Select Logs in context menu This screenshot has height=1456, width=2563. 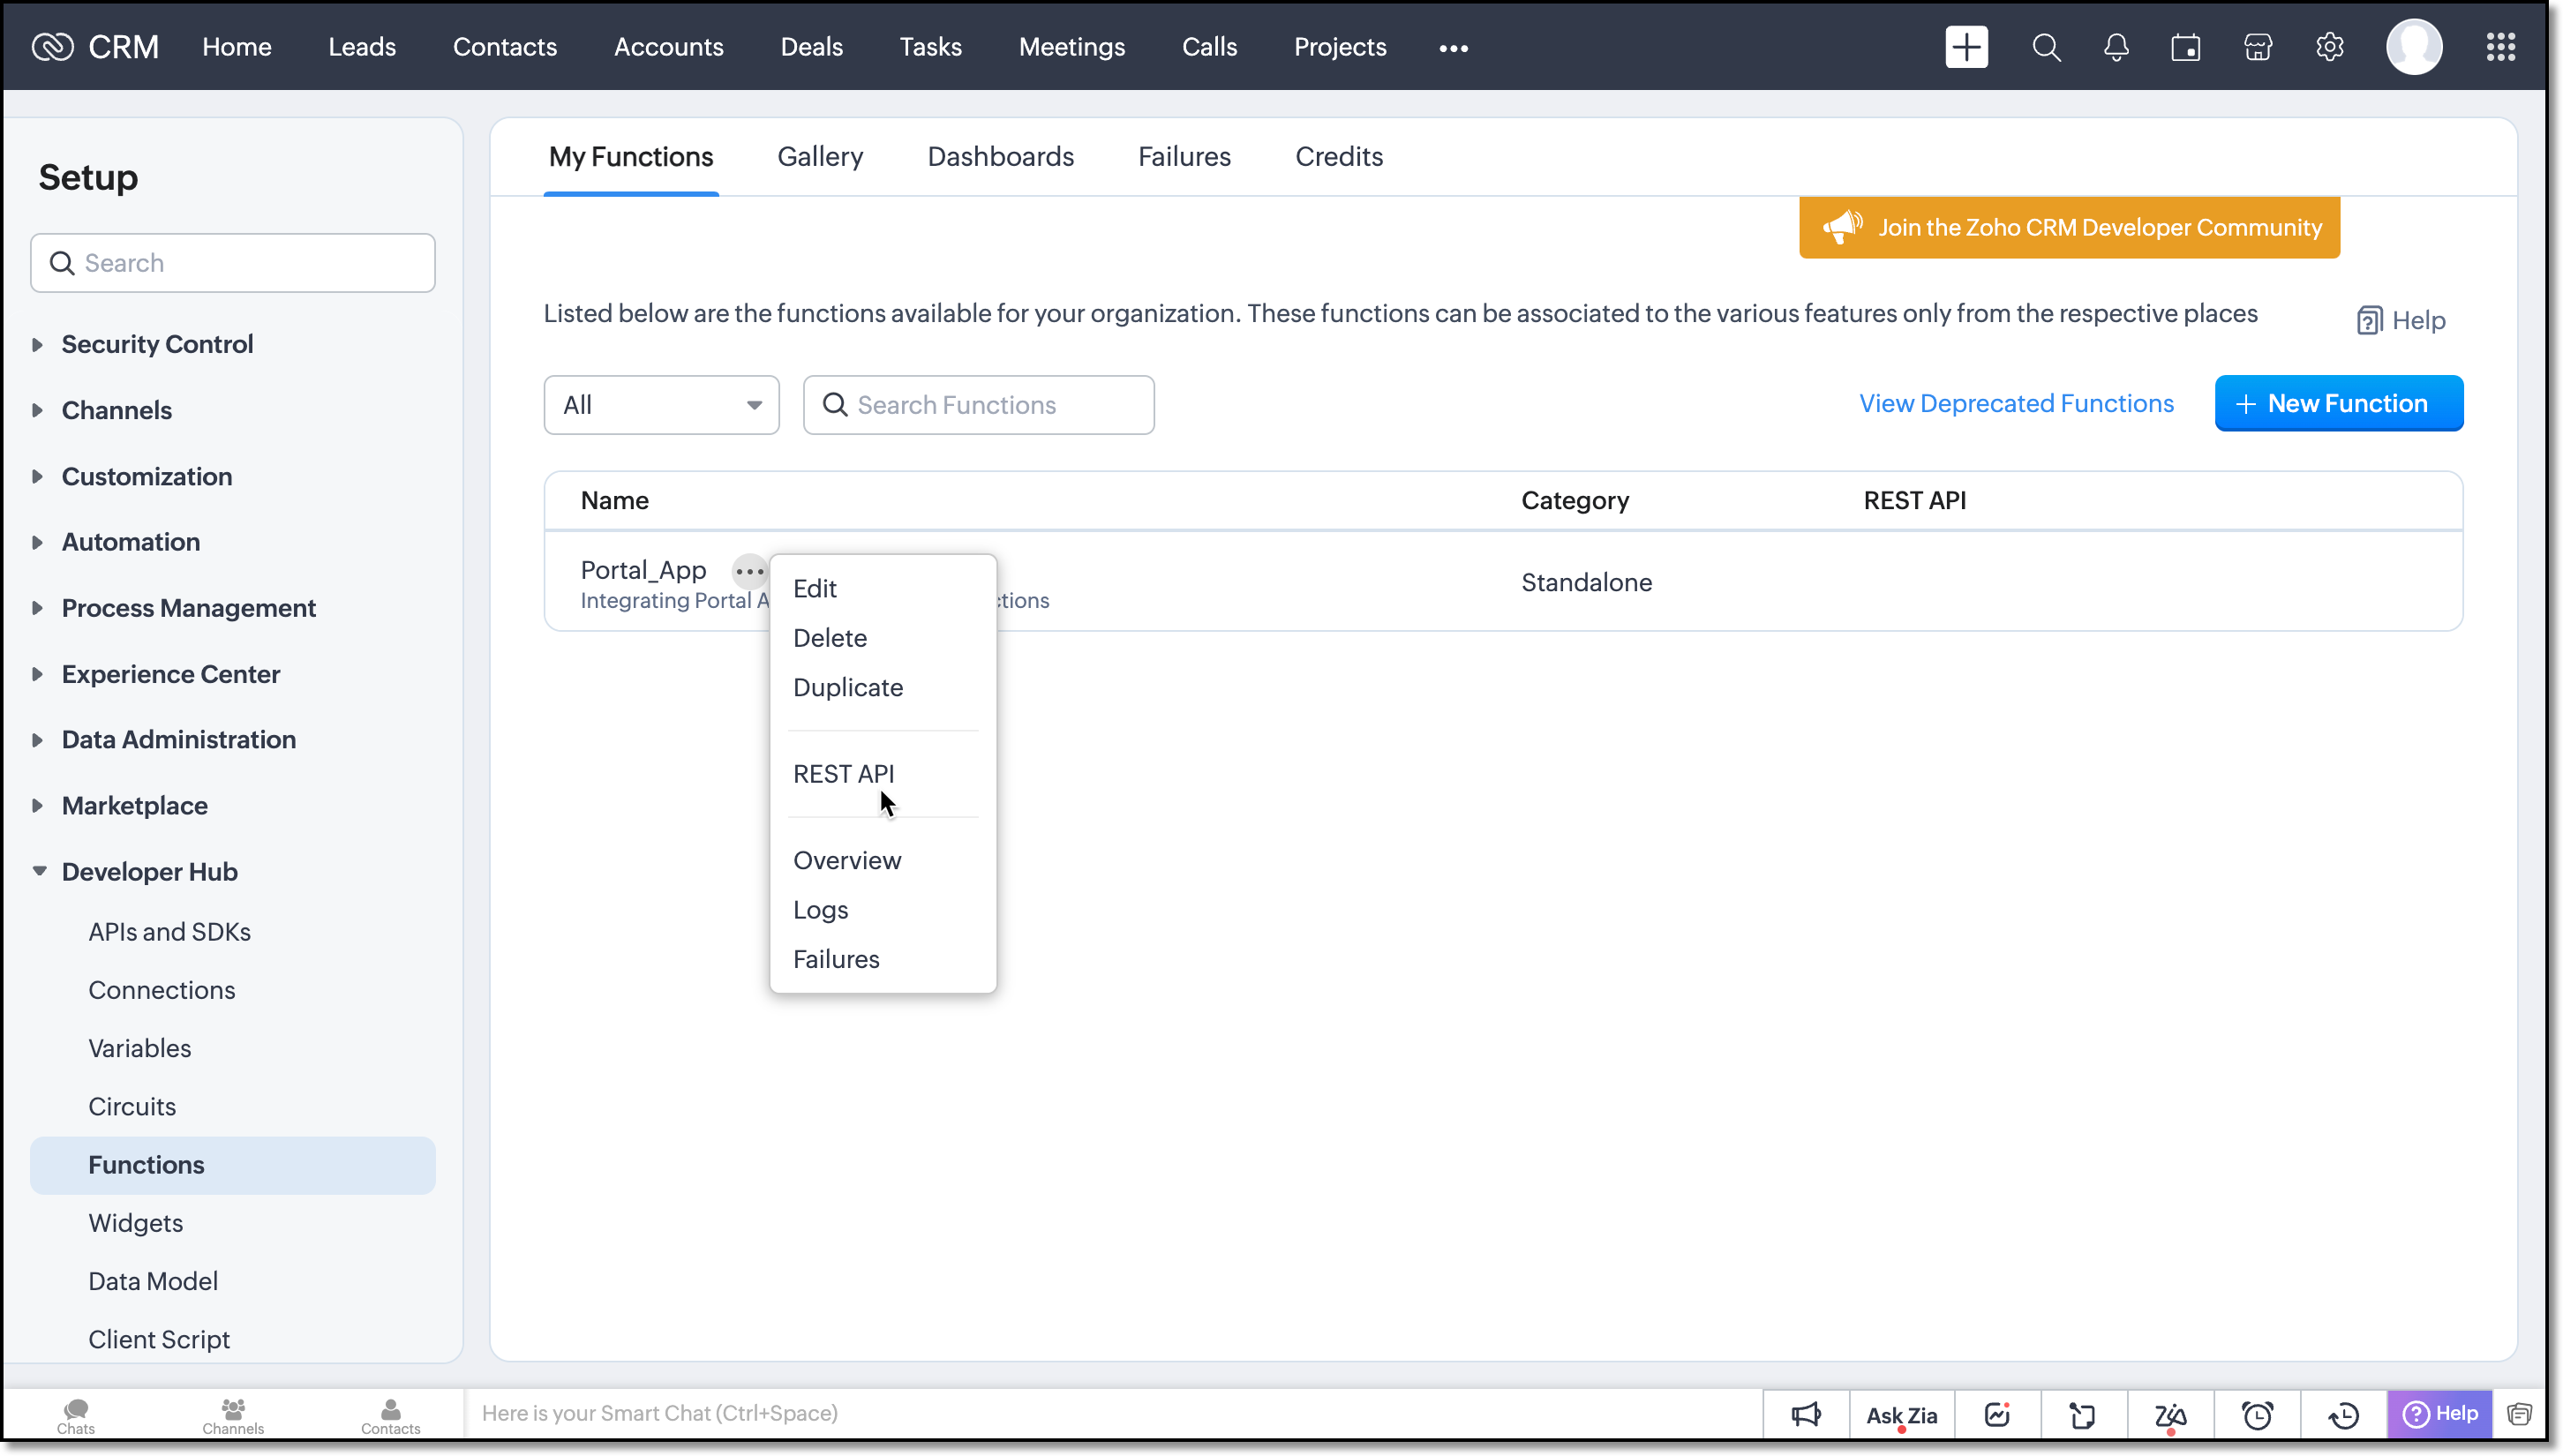click(820, 910)
